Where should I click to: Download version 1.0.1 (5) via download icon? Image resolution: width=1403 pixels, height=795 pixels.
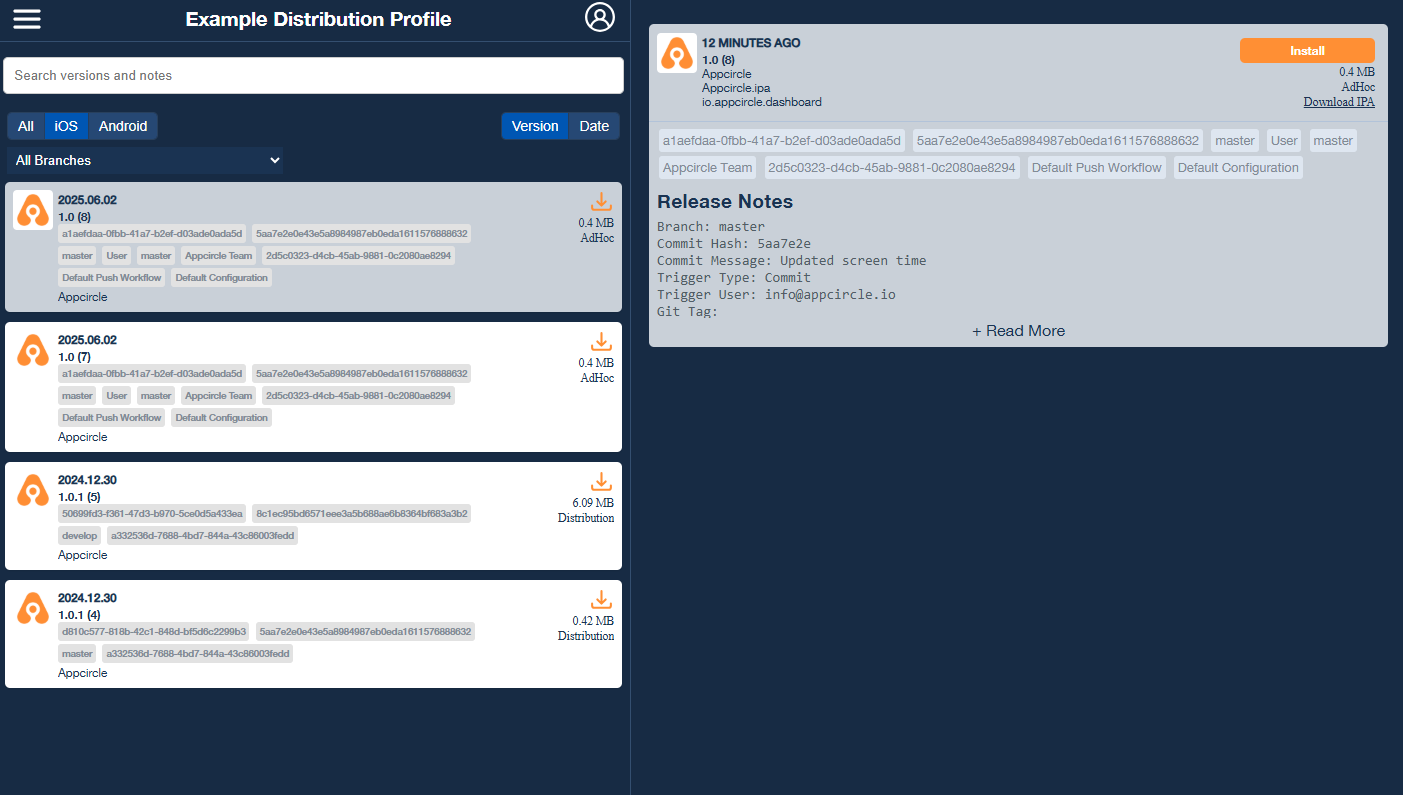[600, 482]
